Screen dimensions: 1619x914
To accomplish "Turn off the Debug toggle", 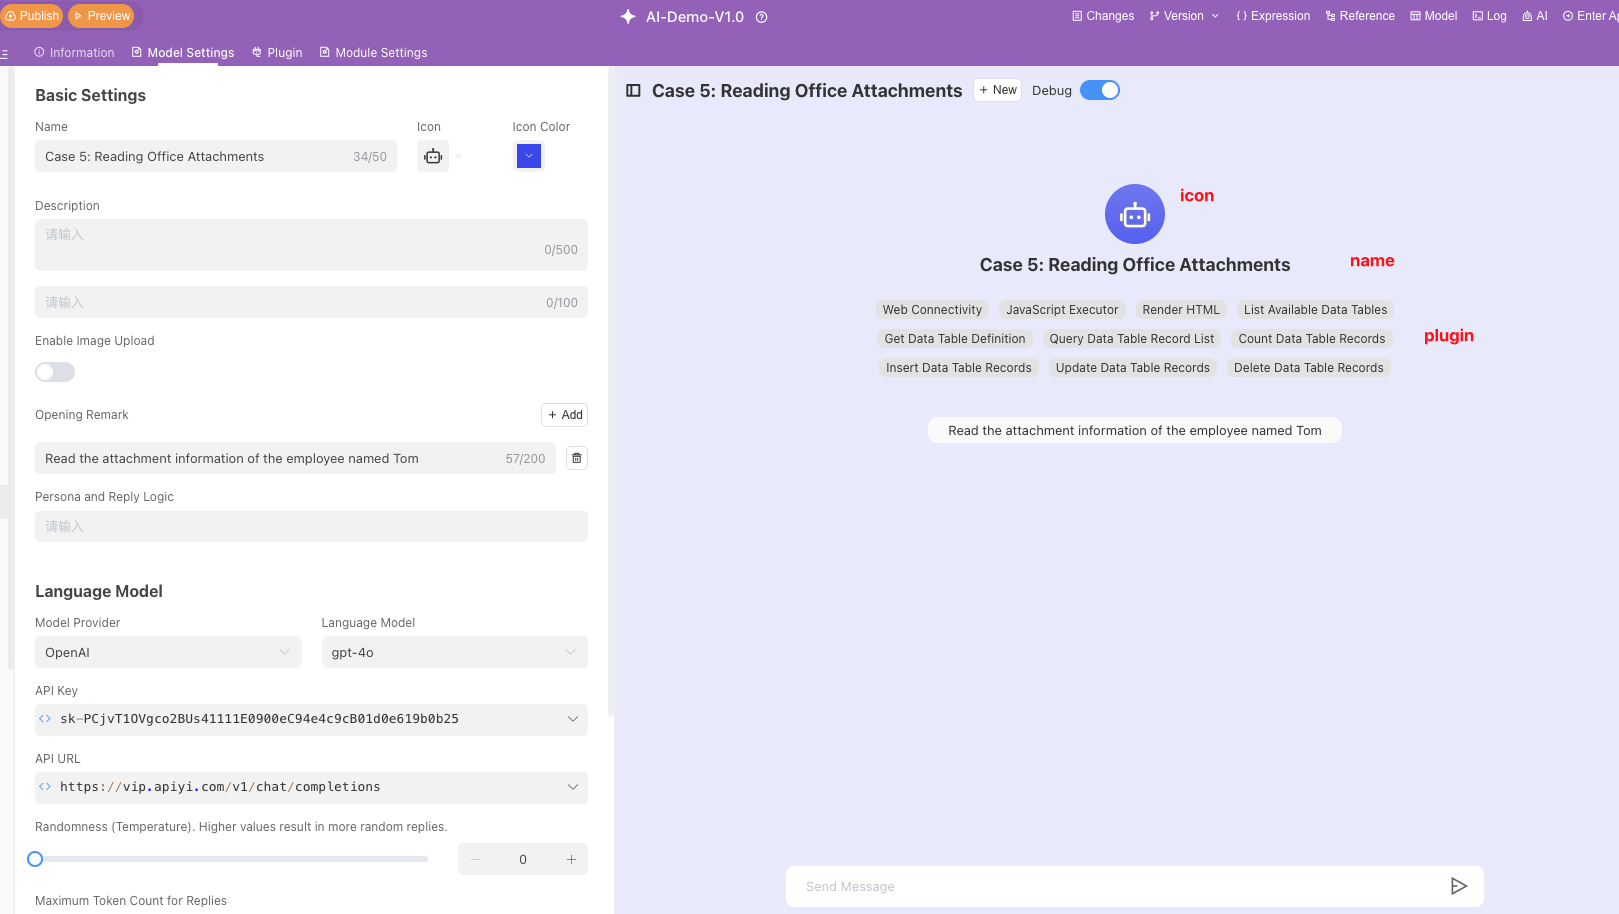I will (1100, 91).
